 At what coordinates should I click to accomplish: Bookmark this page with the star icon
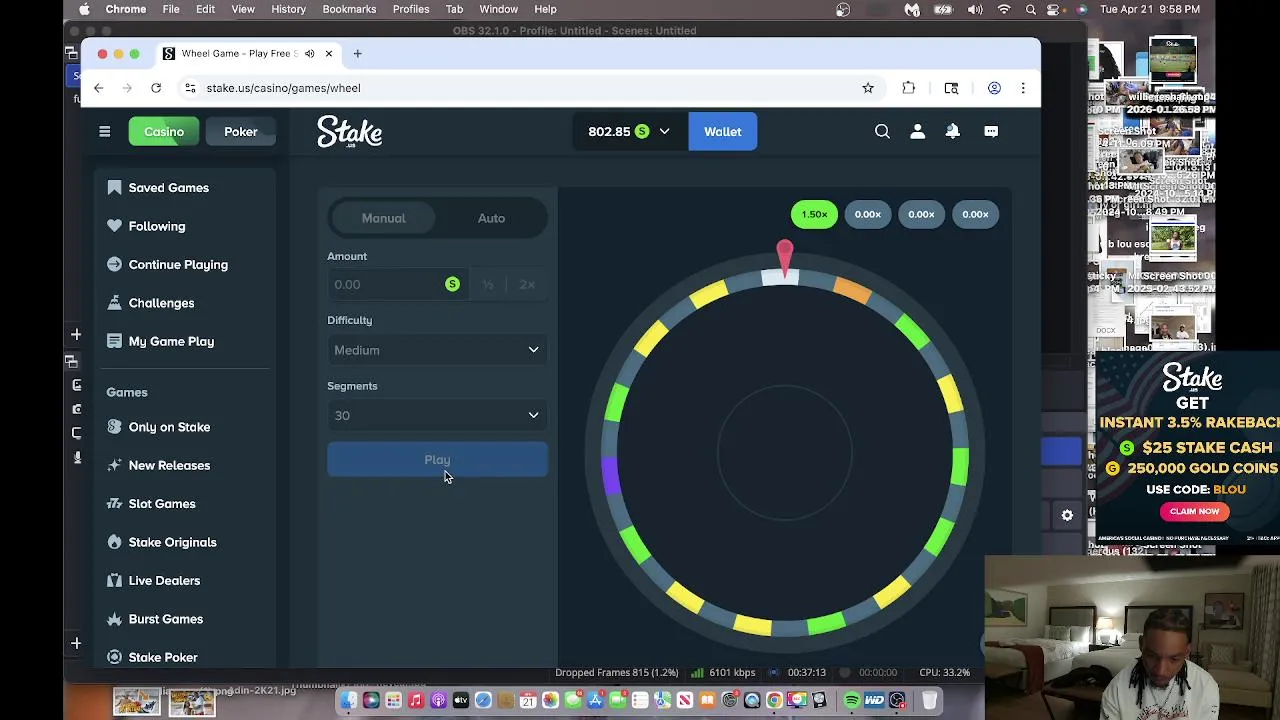point(868,88)
